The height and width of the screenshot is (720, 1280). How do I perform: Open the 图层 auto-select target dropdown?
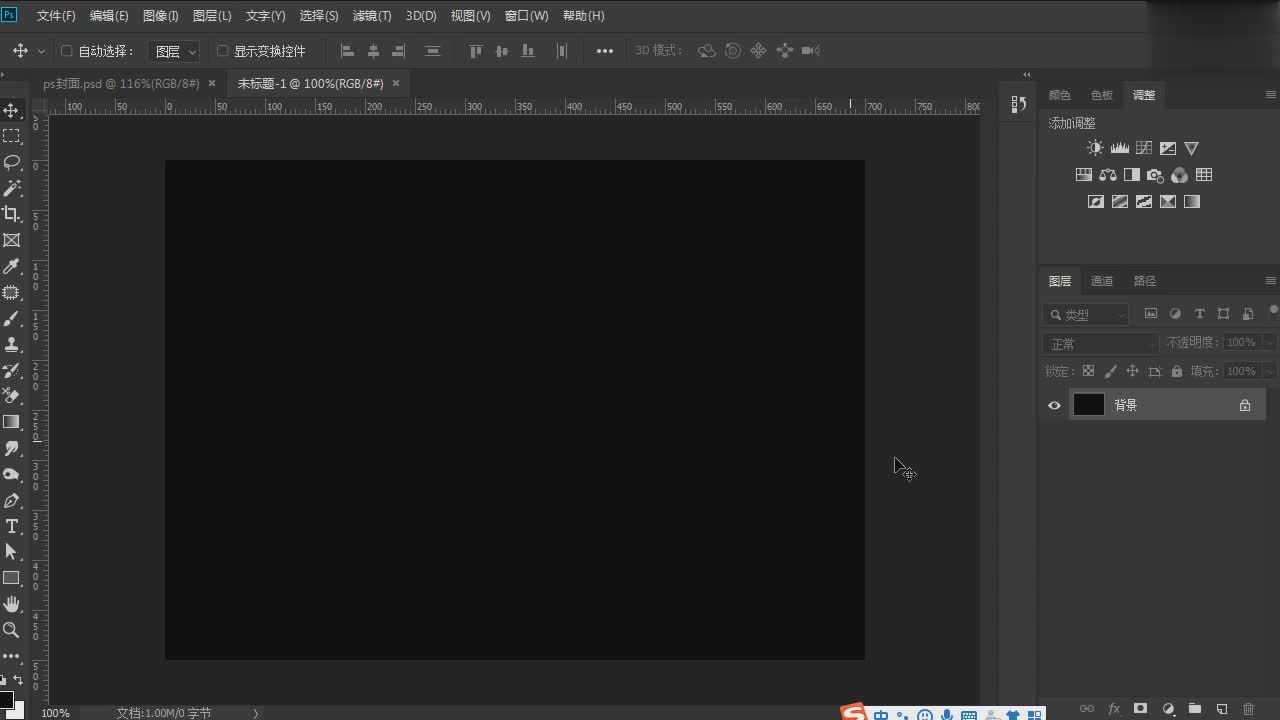coord(174,51)
